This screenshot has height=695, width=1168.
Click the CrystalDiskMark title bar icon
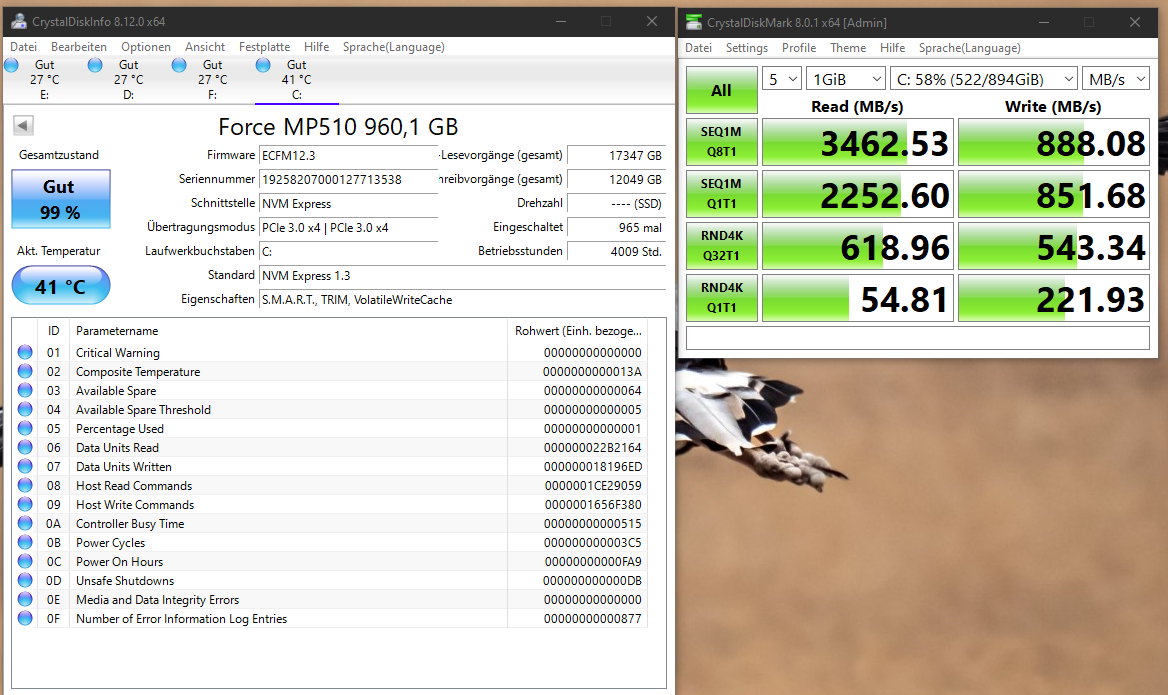tap(694, 22)
